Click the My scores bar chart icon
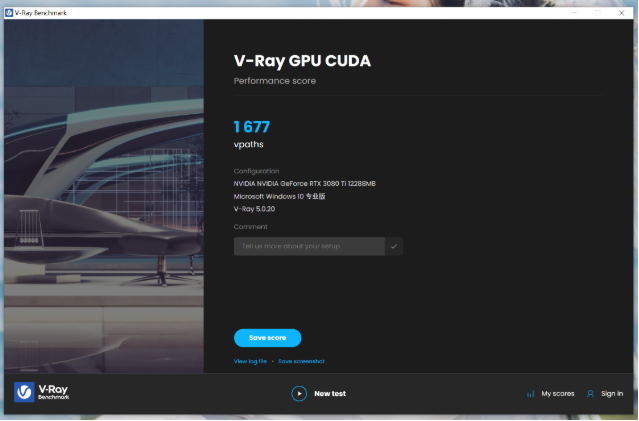 pyautogui.click(x=530, y=394)
